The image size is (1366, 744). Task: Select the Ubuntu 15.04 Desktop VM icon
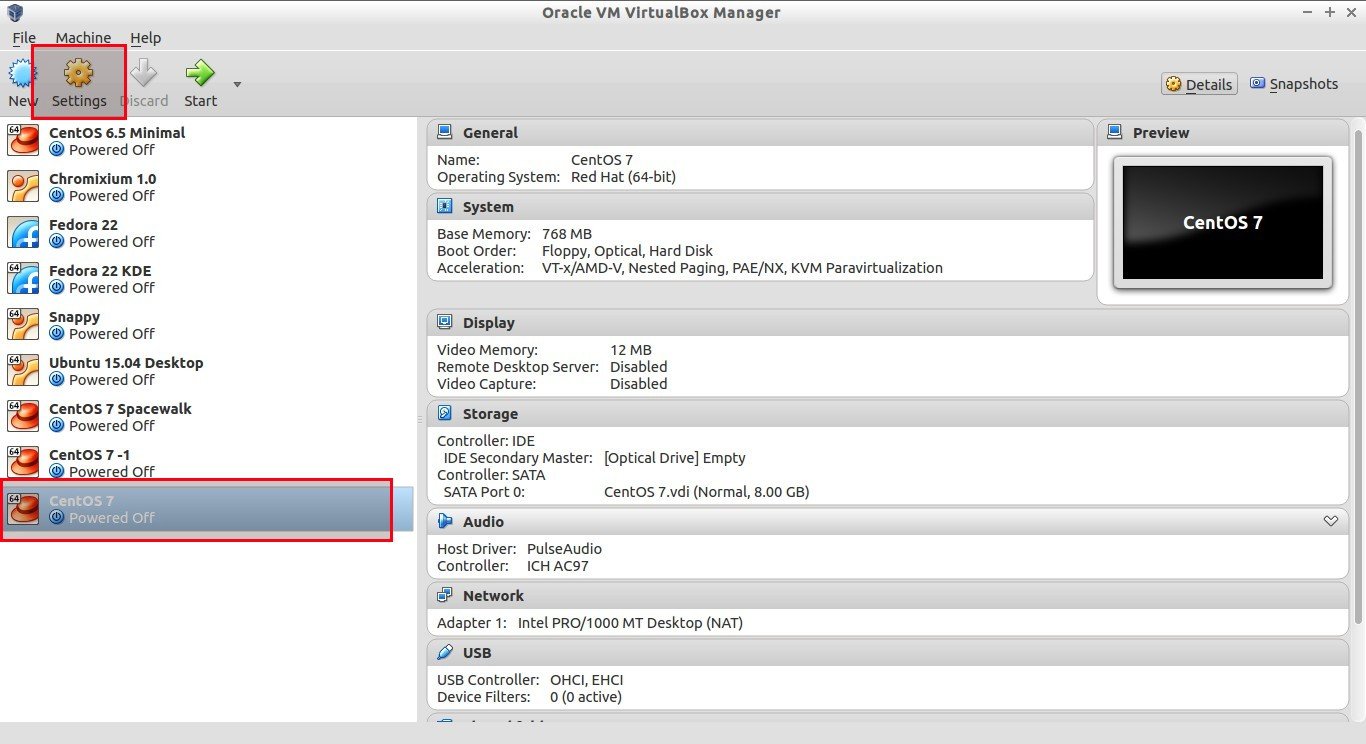[23, 371]
